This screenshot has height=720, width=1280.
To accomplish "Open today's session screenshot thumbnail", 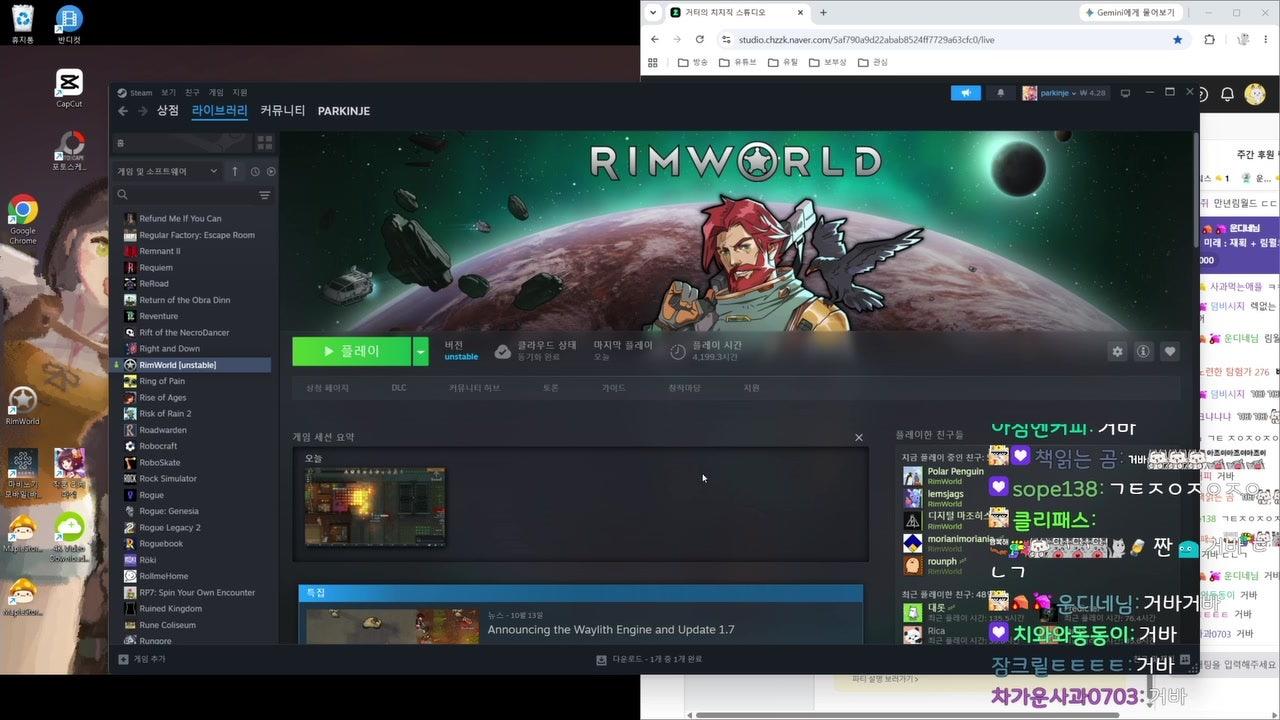I will click(x=375, y=507).
